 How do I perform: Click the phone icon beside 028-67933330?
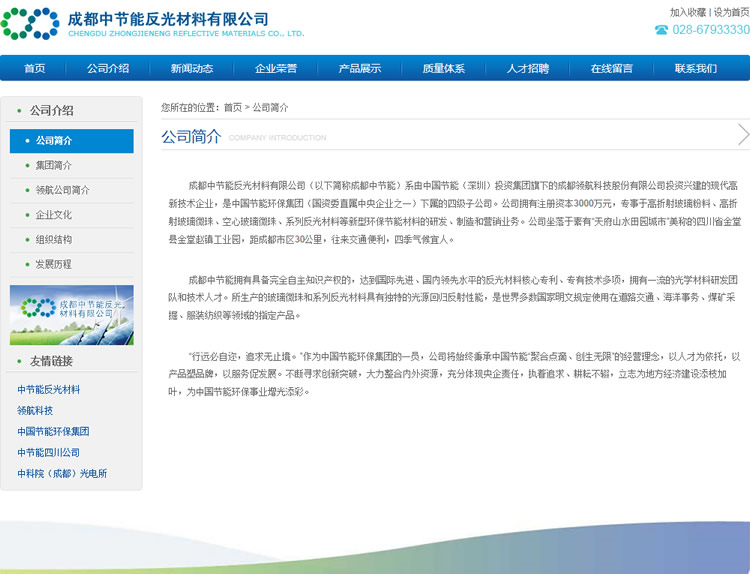661,30
